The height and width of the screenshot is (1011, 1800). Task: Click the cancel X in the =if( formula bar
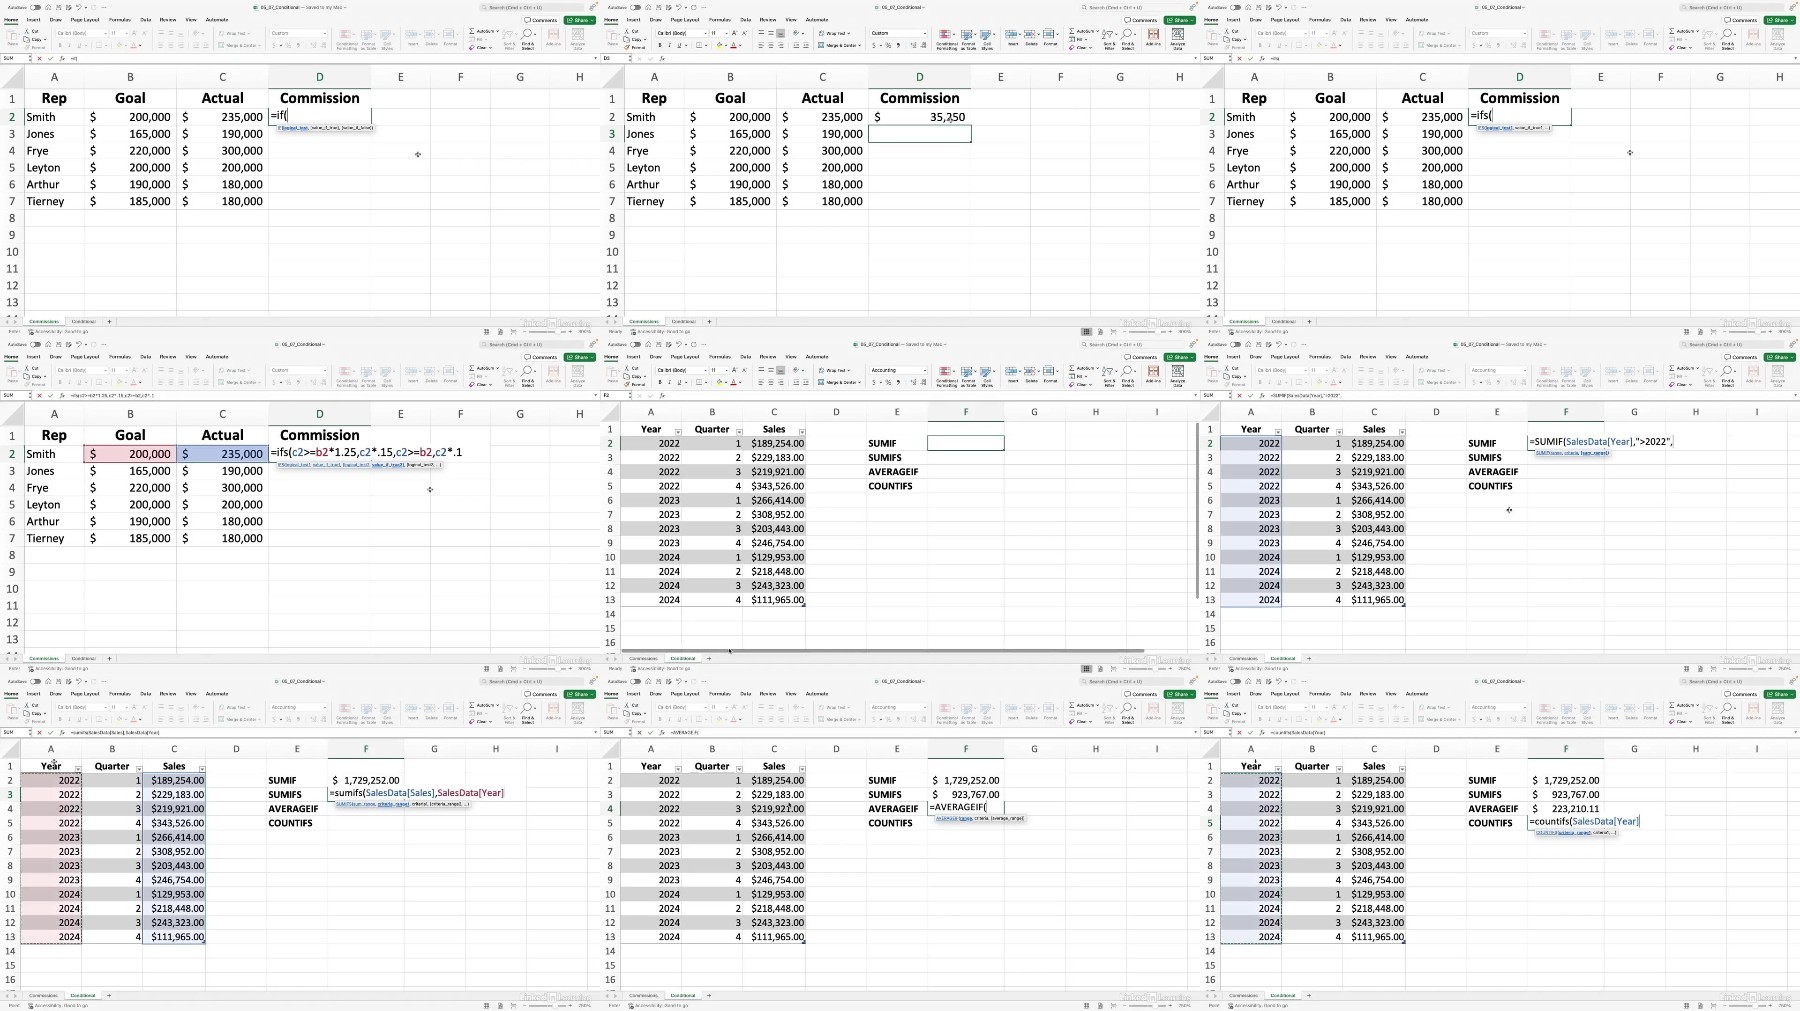click(x=39, y=58)
